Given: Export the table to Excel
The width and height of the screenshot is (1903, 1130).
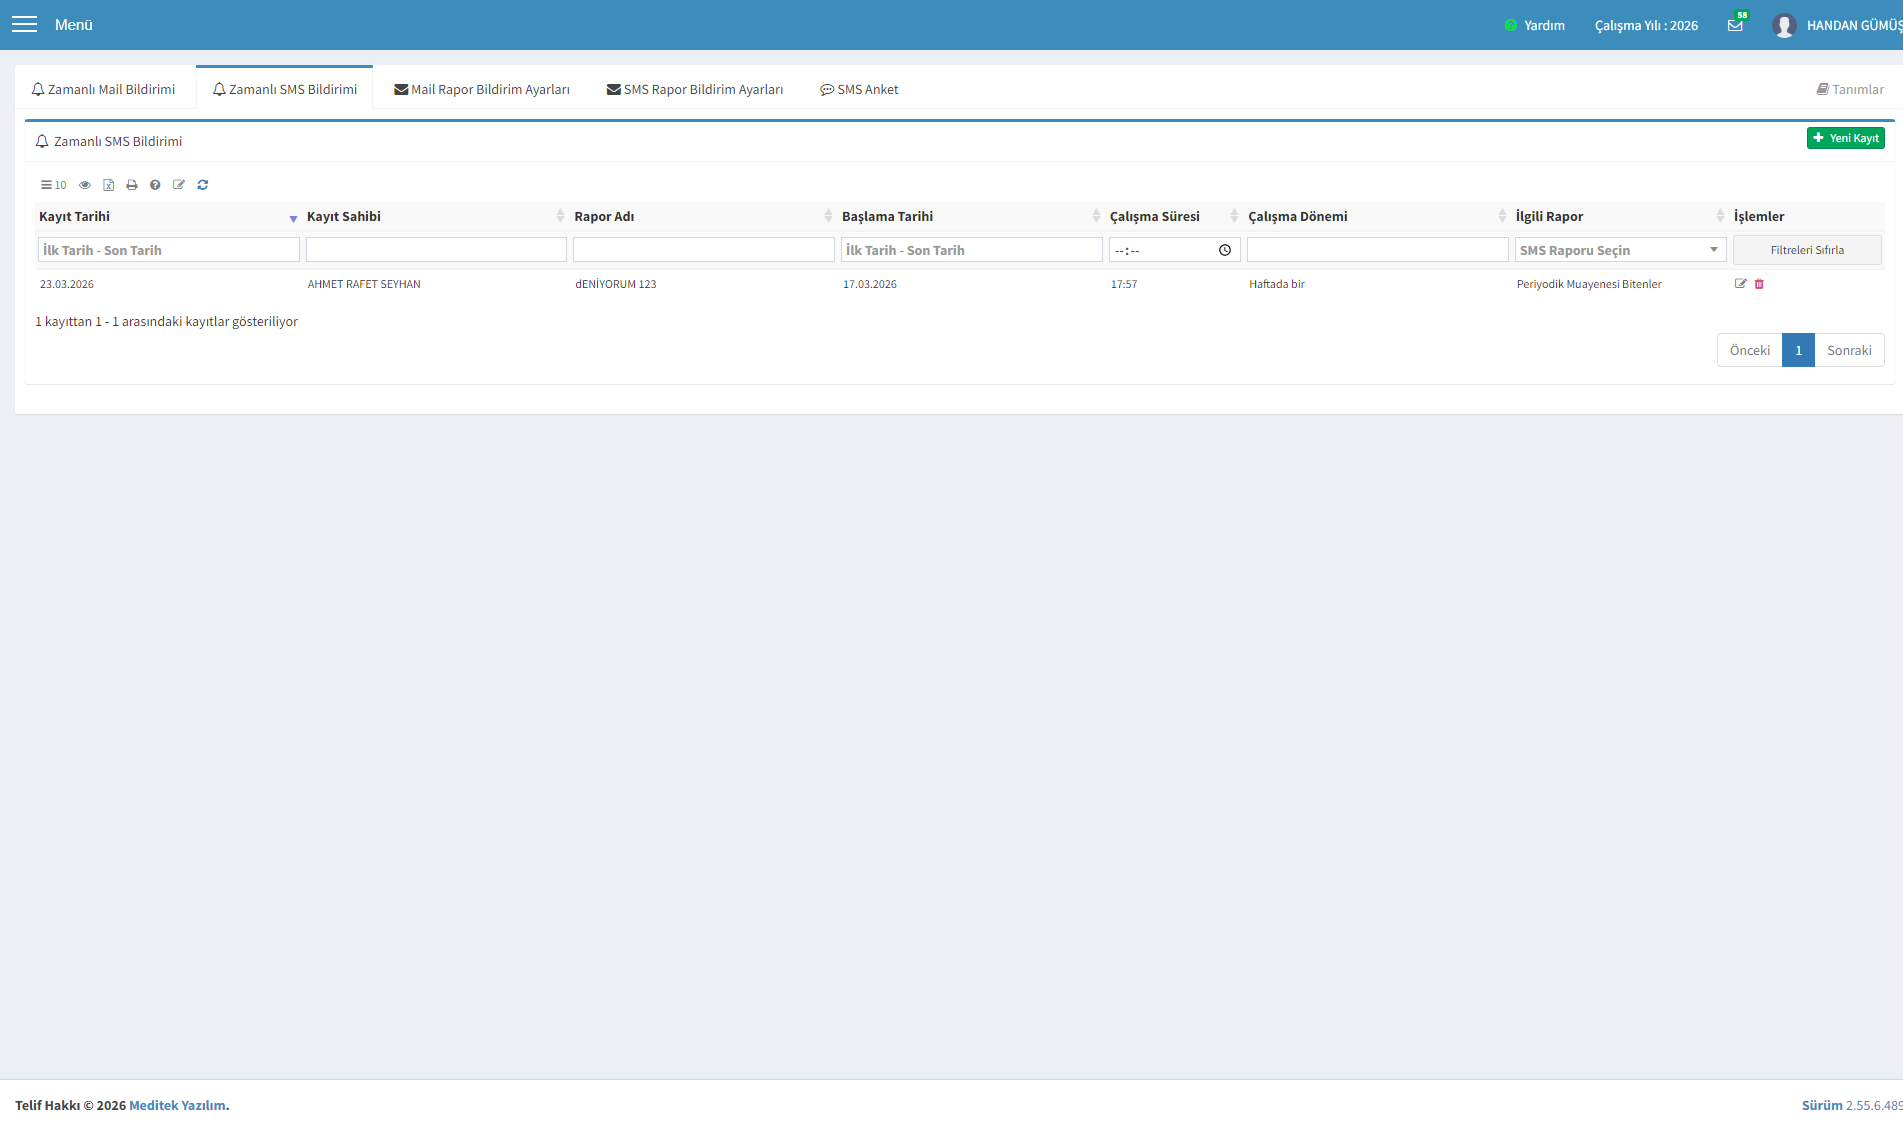Looking at the screenshot, I should click(108, 185).
